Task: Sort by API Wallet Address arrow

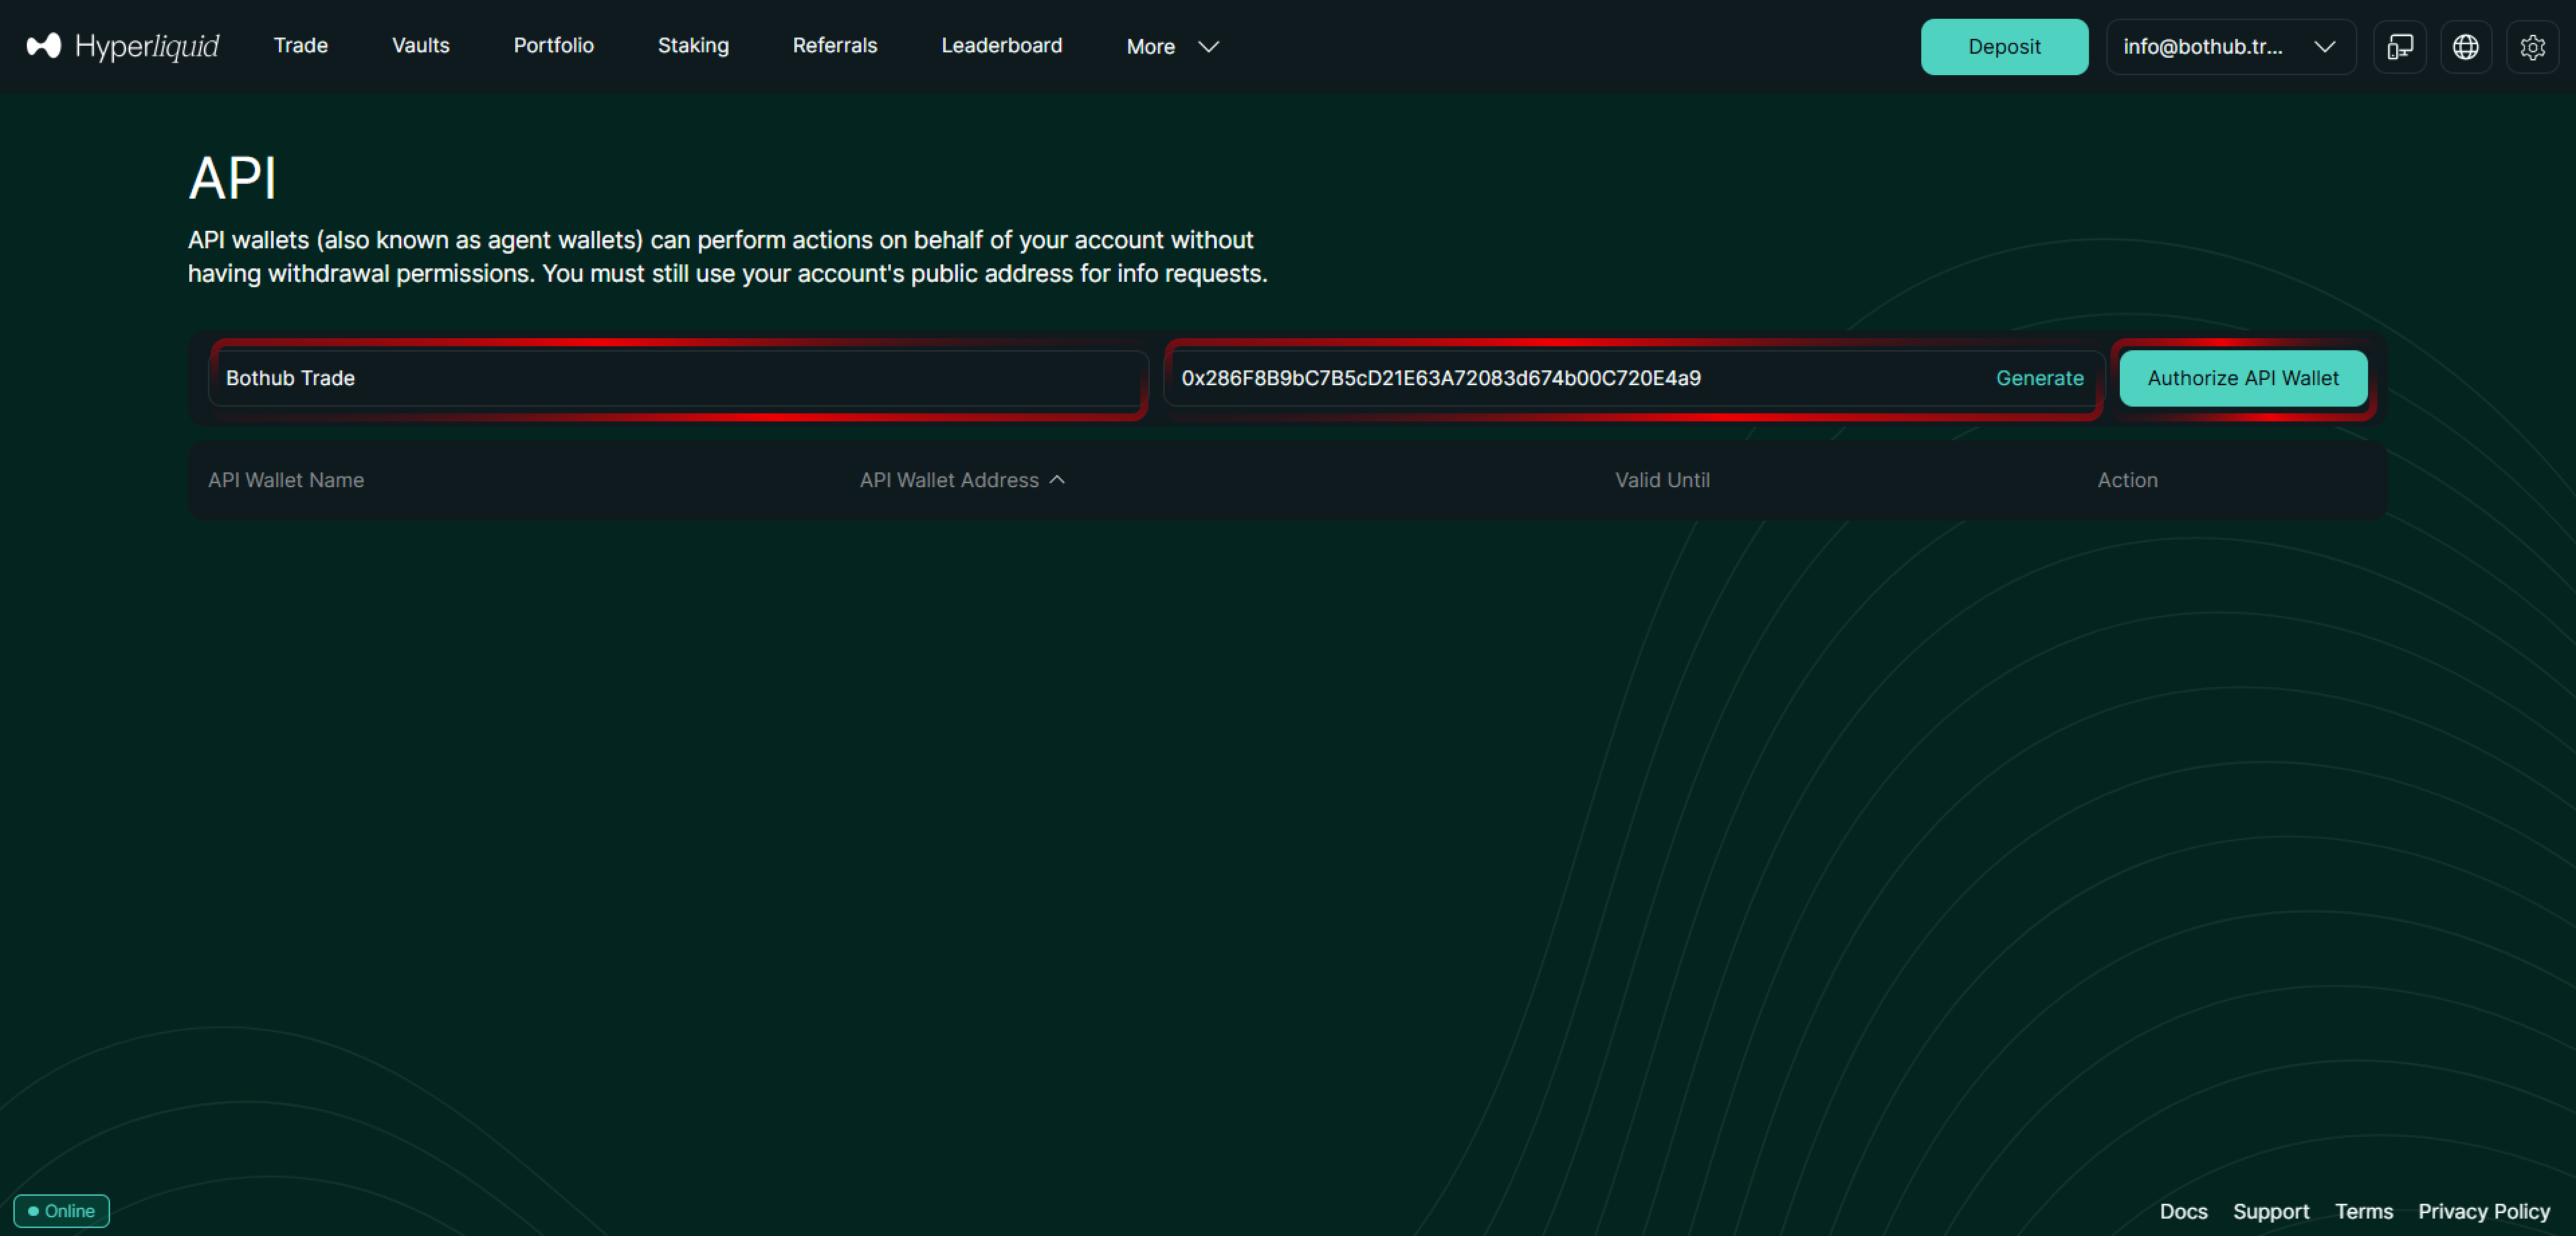Action: 1057,480
